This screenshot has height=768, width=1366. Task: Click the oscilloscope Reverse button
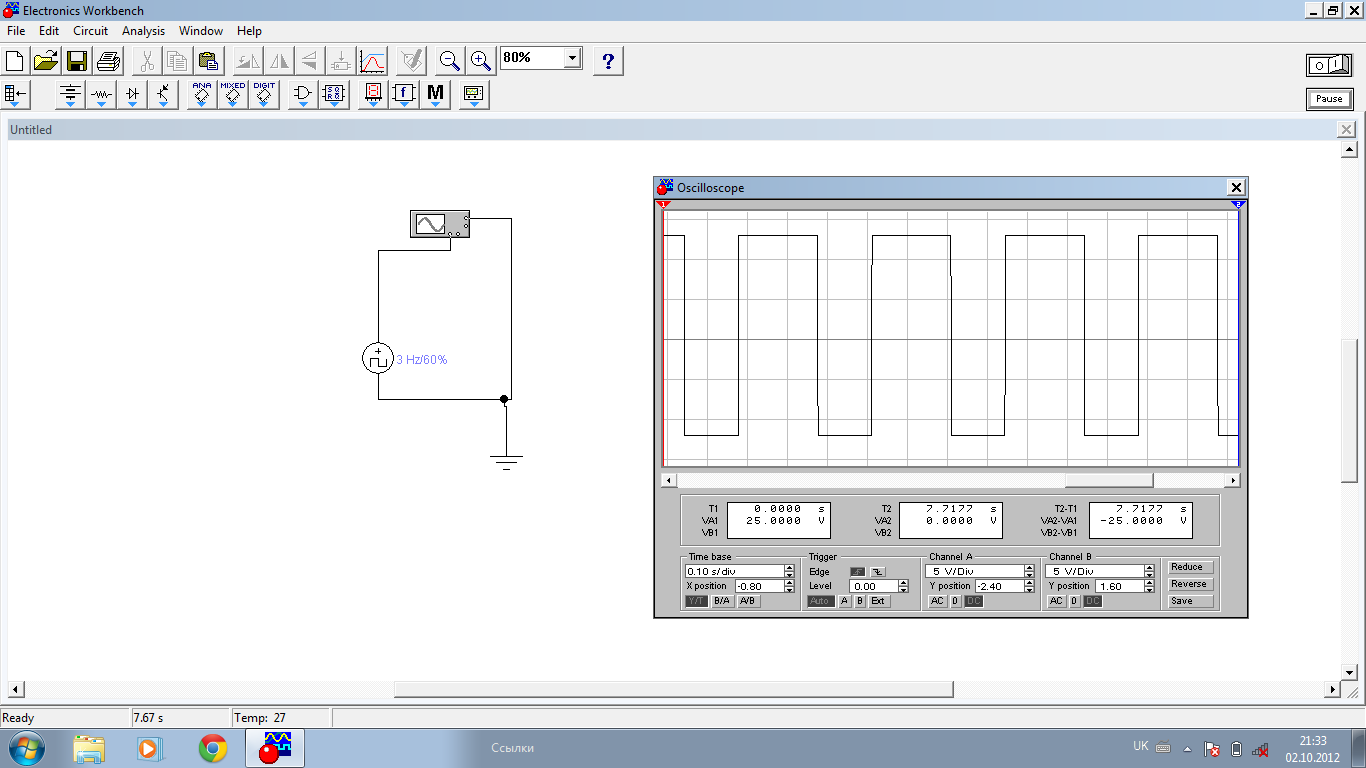tap(1190, 584)
